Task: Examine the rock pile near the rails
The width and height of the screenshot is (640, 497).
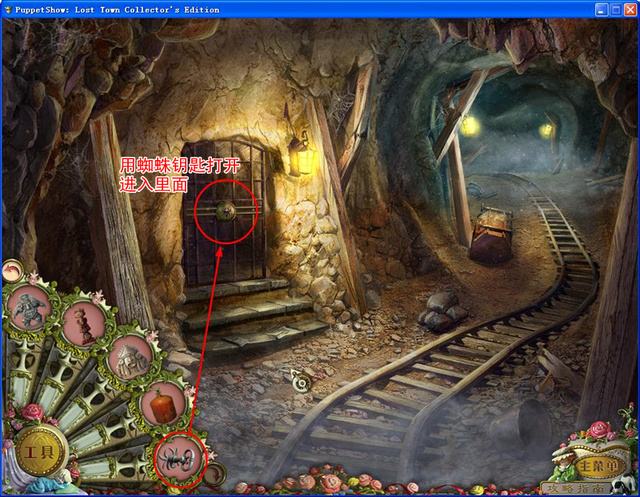Action: (x=442, y=311)
